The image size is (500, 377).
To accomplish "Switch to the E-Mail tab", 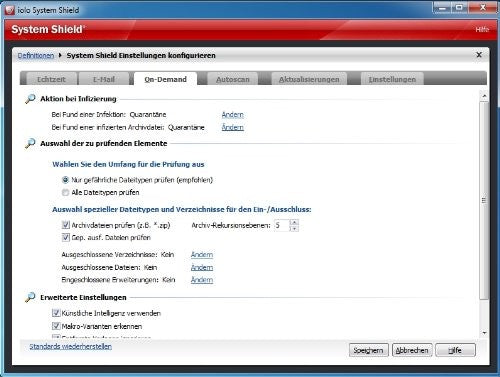I will tap(104, 79).
